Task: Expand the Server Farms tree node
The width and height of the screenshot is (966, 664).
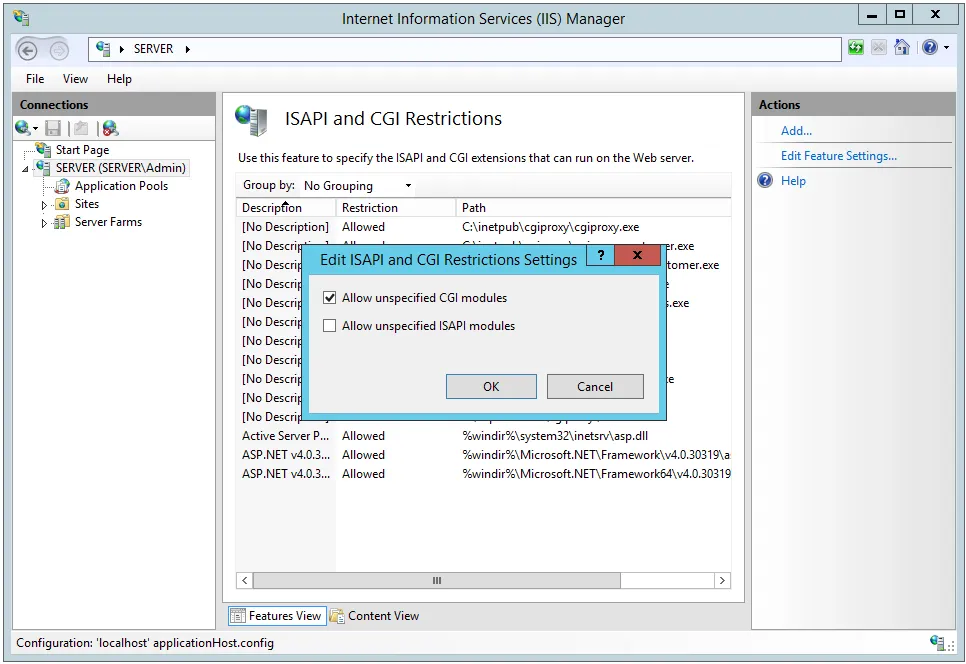Action: [x=45, y=223]
